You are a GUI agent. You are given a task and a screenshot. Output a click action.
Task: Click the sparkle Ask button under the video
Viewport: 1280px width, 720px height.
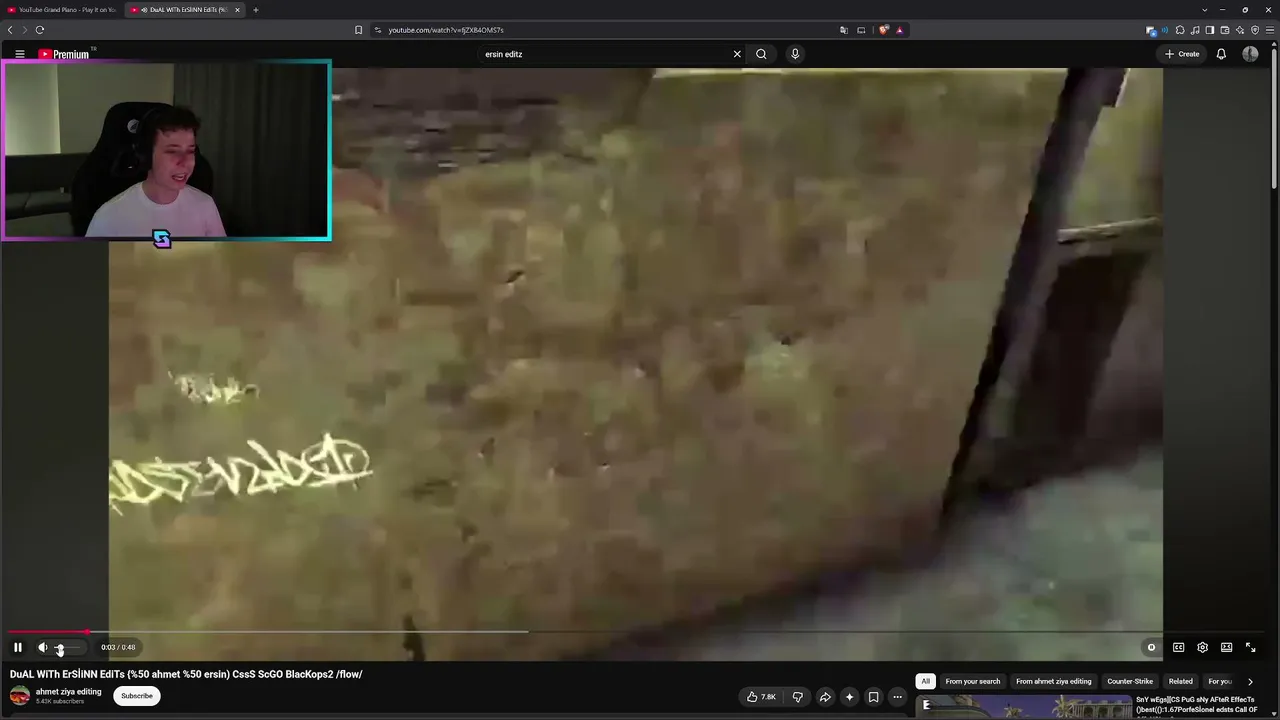pos(849,697)
